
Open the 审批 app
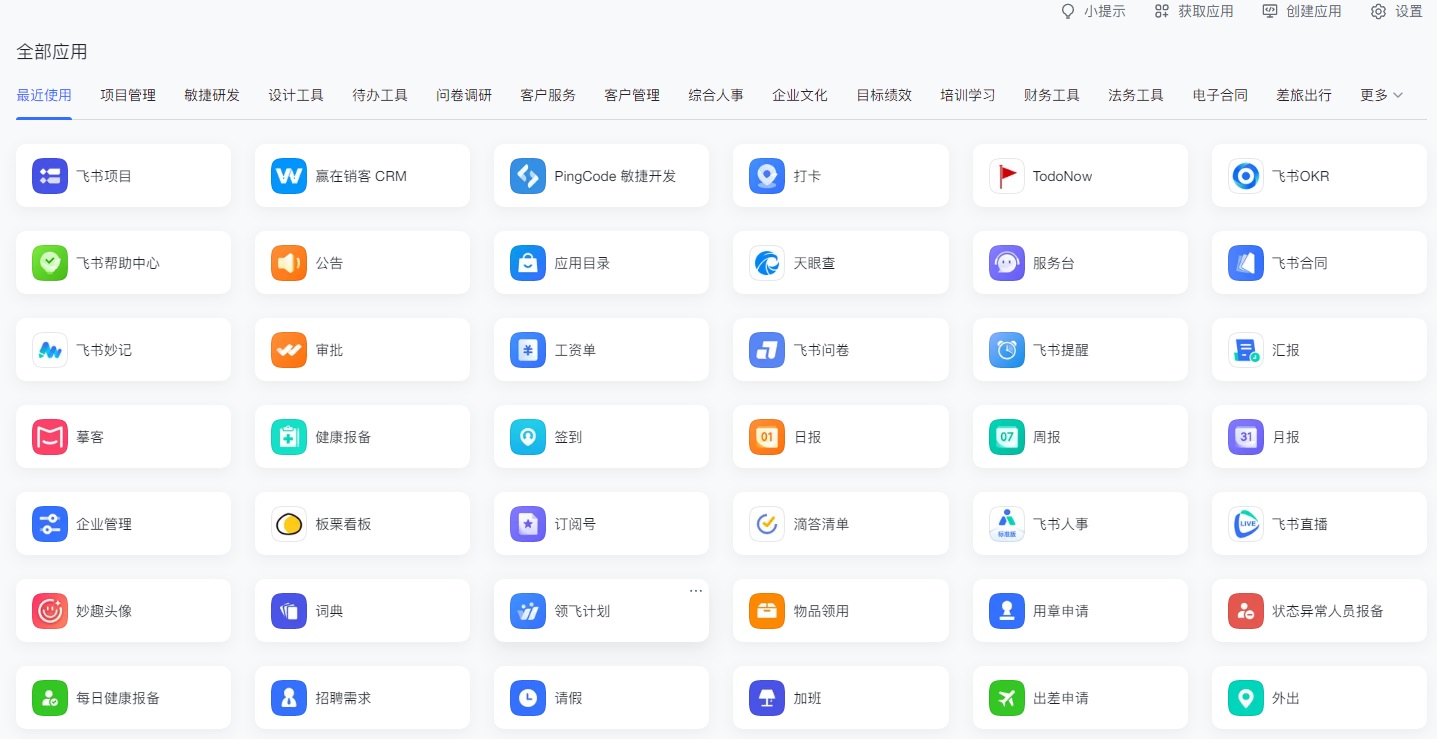coord(362,350)
